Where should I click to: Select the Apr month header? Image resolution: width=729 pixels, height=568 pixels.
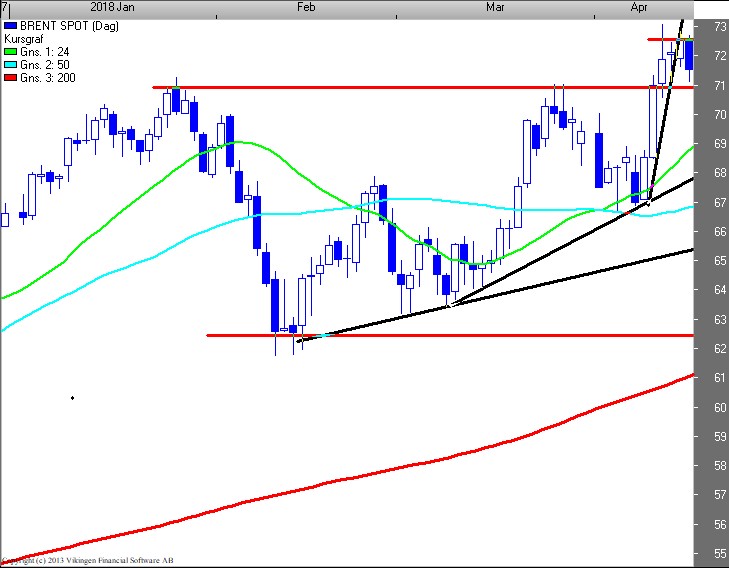640,8
